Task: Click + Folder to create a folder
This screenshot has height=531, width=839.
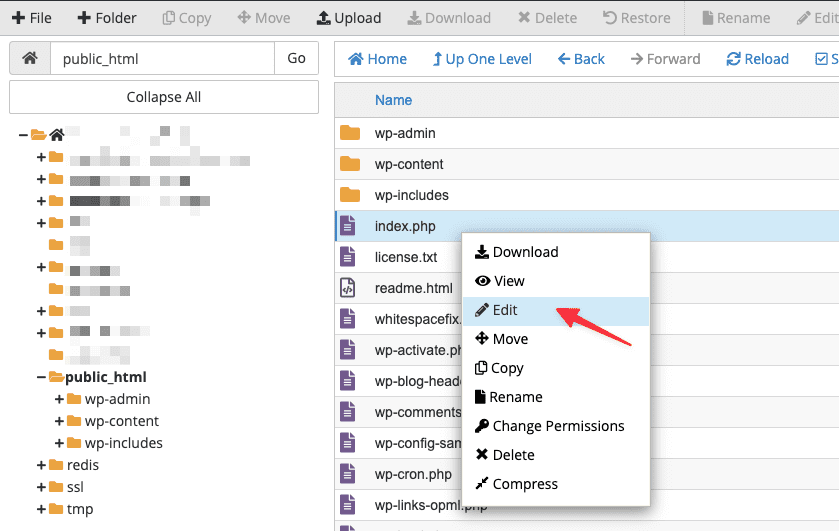Action: coord(107,18)
